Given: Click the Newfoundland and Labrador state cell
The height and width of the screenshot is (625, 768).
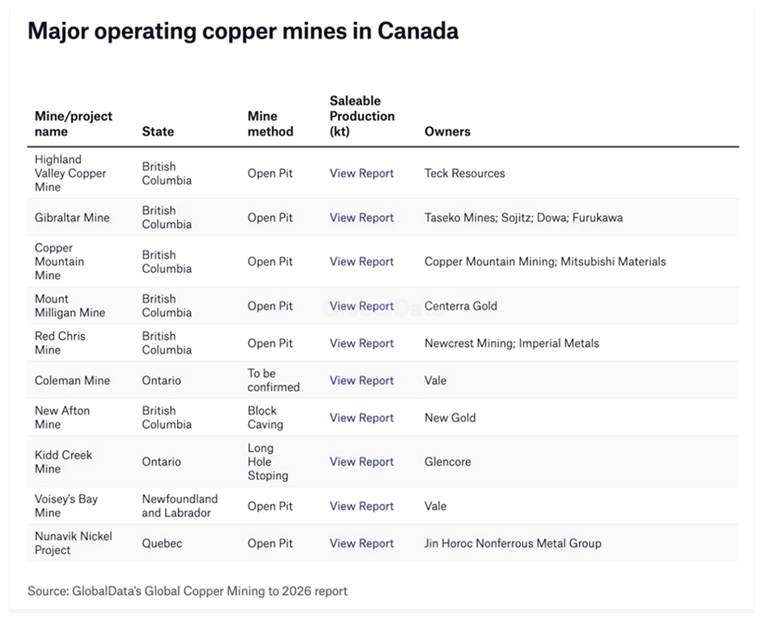Looking at the screenshot, I should point(179,506).
